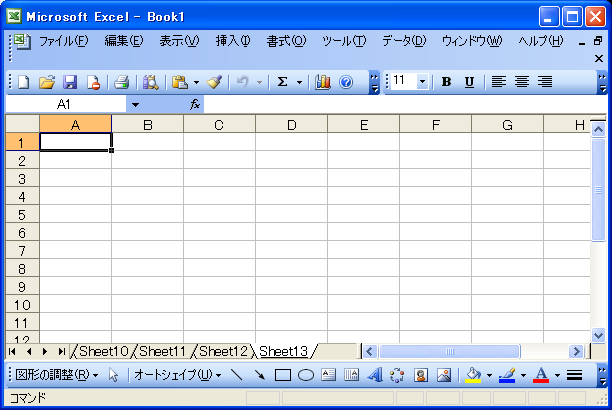This screenshot has height=410, width=612.
Task: Select the Format Painter brush
Action: [x=214, y=82]
